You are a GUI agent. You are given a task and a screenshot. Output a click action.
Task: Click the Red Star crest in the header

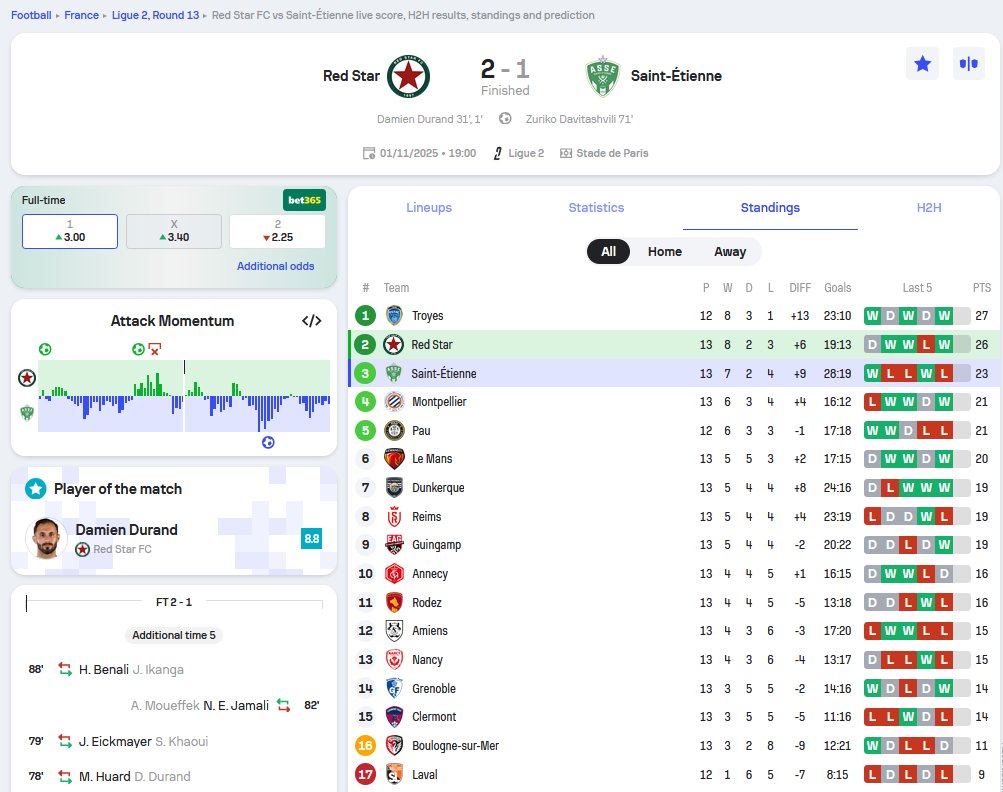point(410,76)
